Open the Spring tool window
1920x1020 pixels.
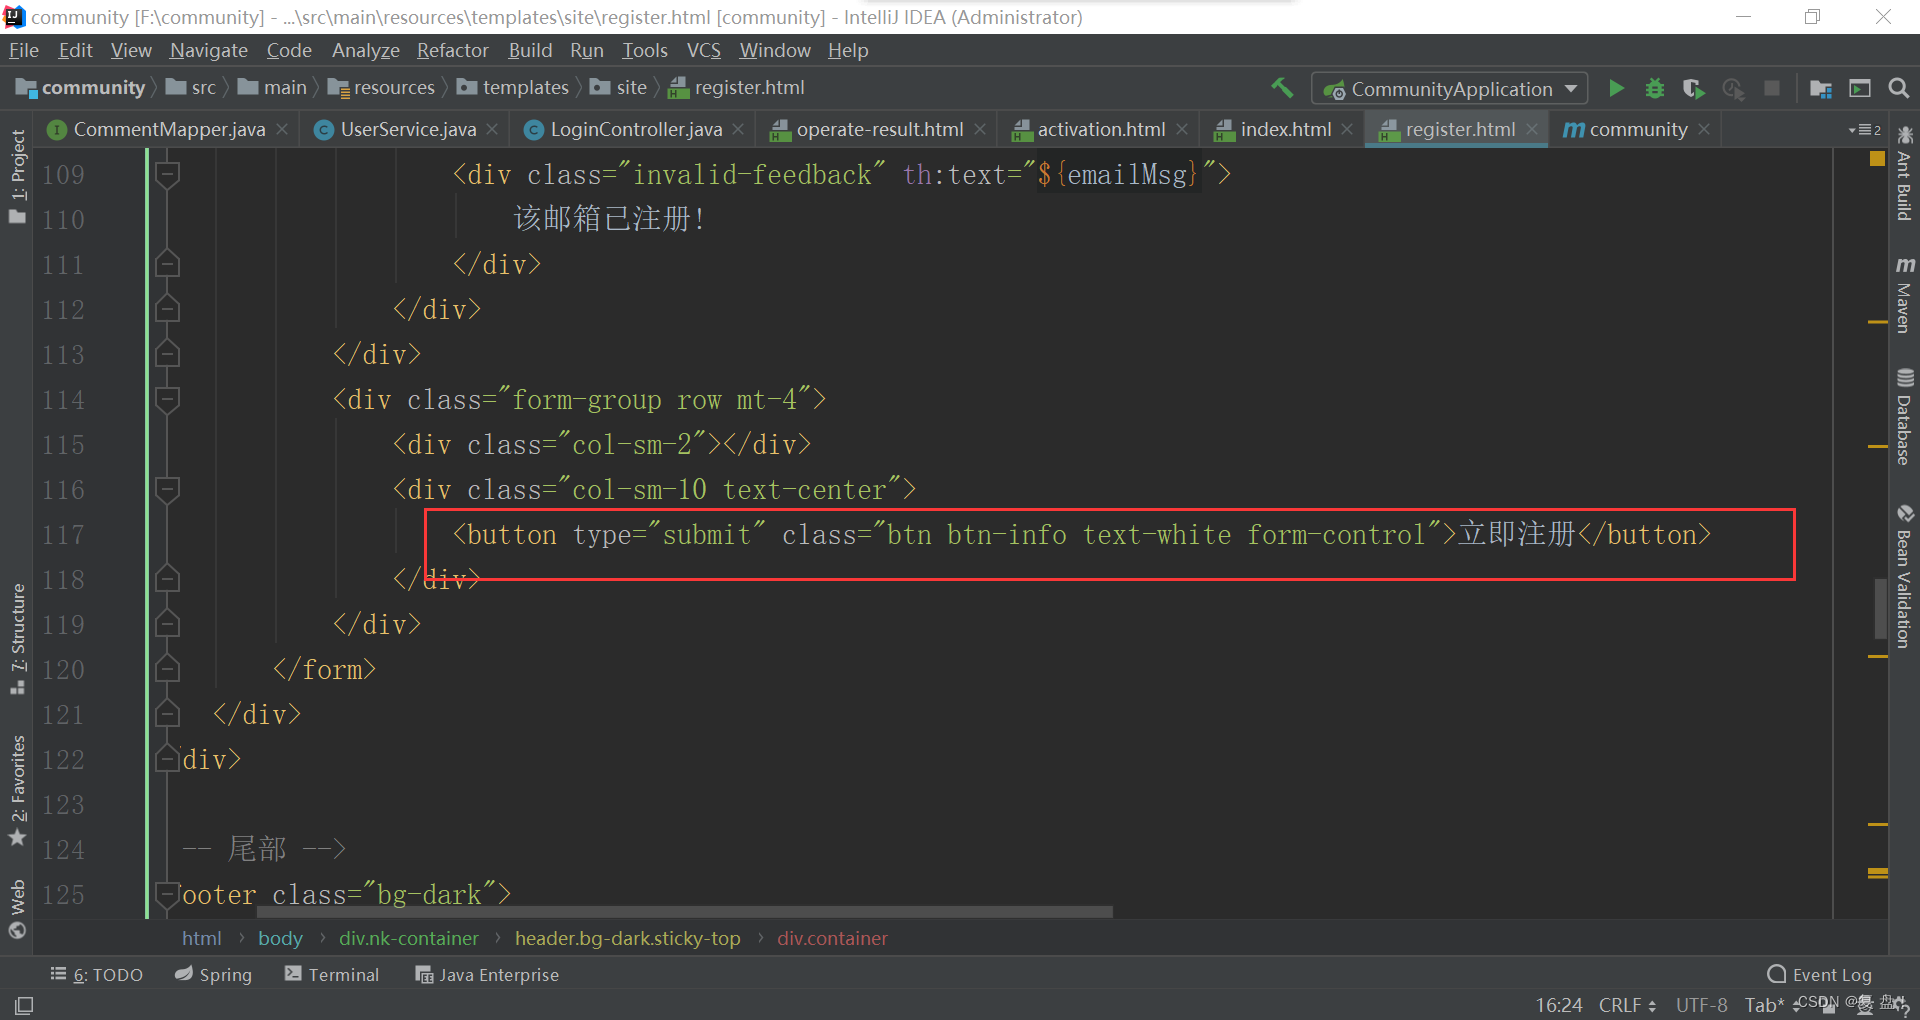pos(213,974)
